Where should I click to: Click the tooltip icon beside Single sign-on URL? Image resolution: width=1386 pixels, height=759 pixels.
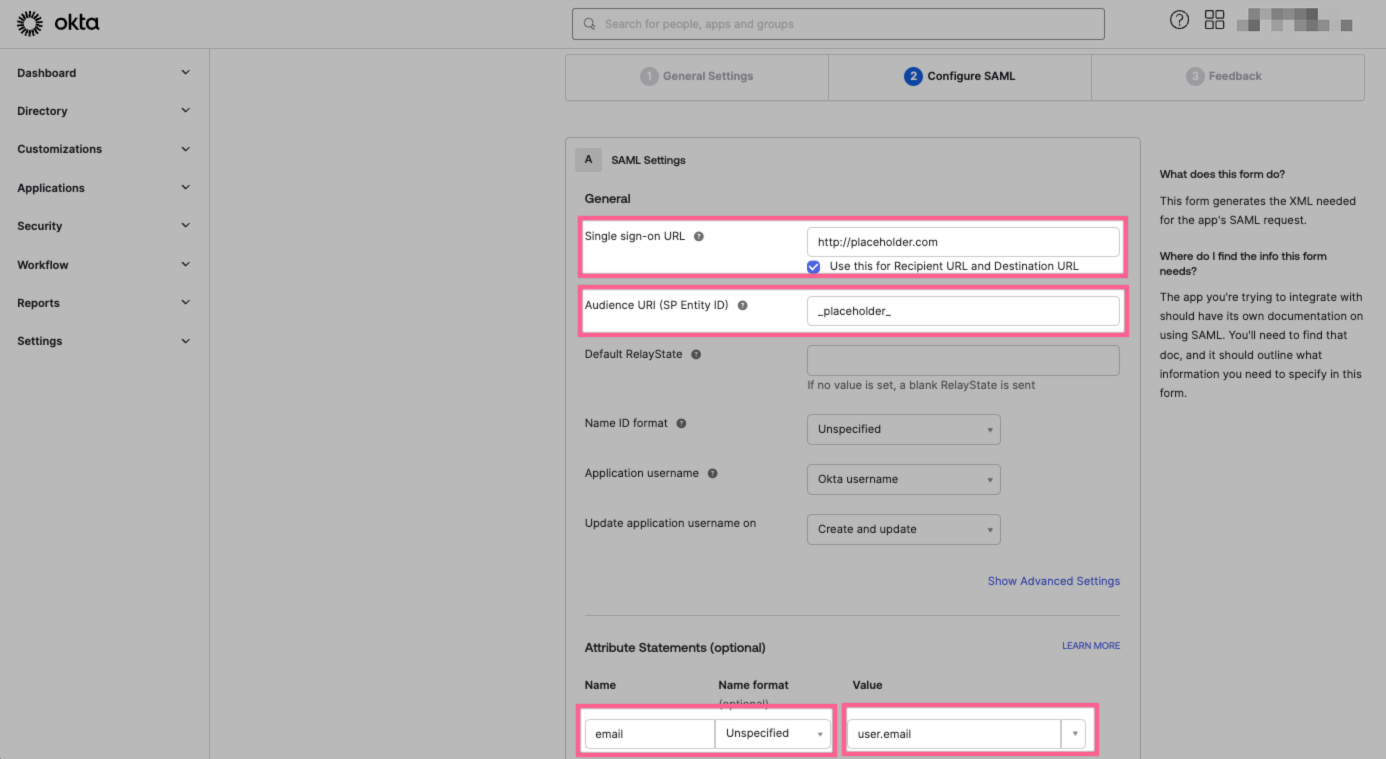[700, 236]
